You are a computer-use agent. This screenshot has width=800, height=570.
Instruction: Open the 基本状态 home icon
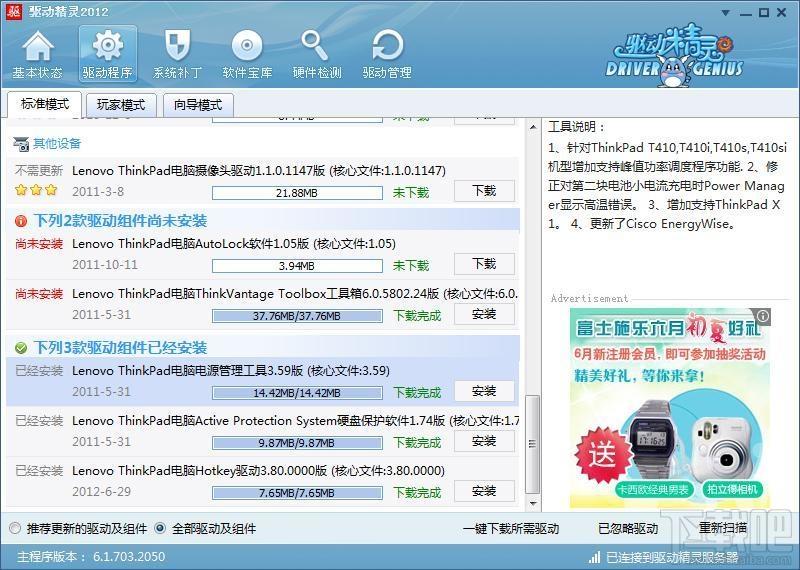click(x=37, y=54)
